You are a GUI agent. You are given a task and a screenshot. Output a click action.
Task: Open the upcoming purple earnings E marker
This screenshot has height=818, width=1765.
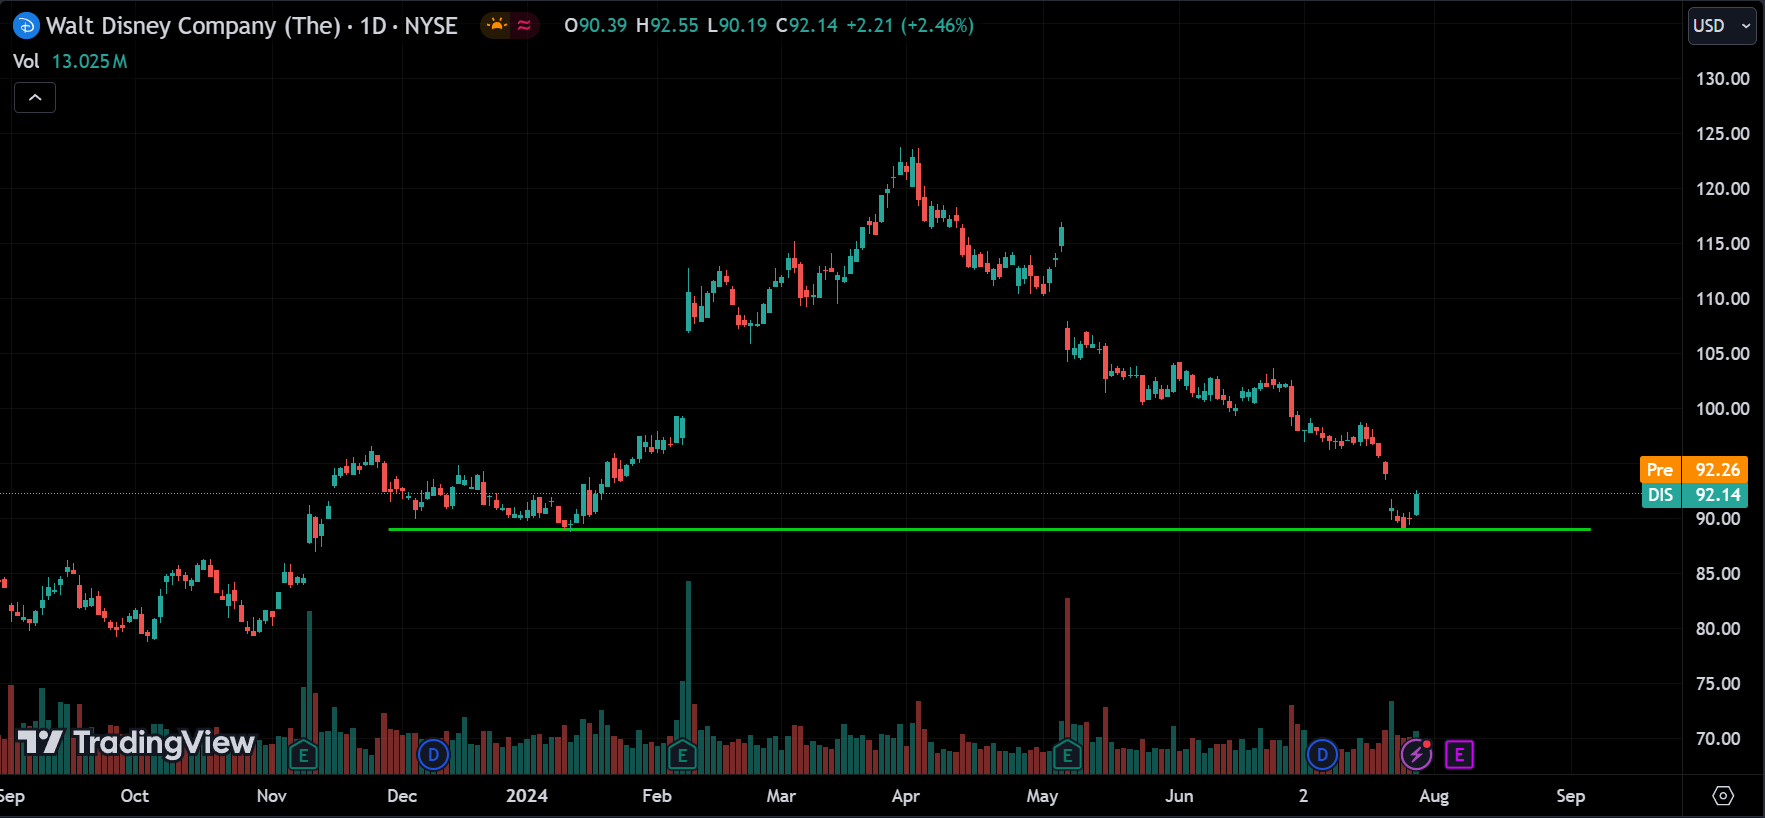[x=1459, y=755]
